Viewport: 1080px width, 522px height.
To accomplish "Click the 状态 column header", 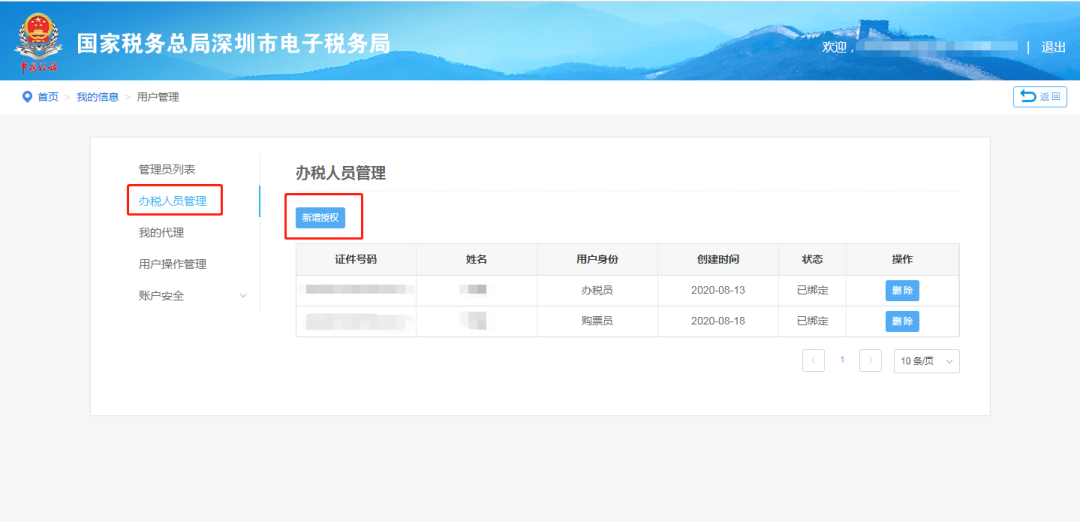I will click(813, 260).
